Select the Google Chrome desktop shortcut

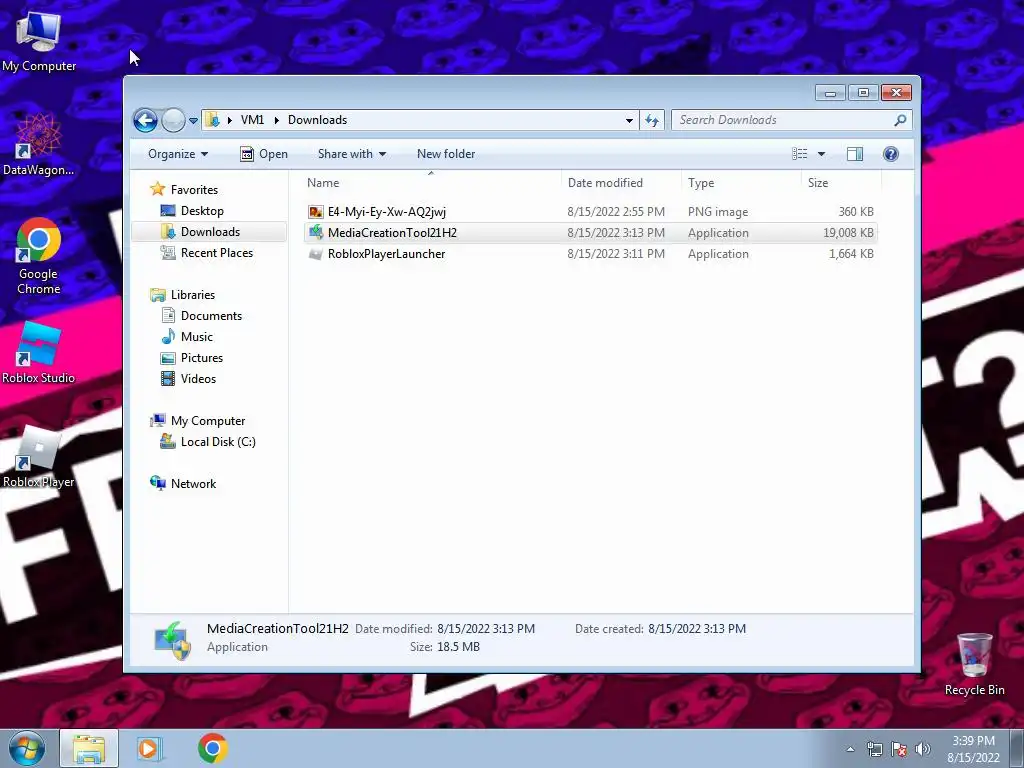(x=39, y=256)
